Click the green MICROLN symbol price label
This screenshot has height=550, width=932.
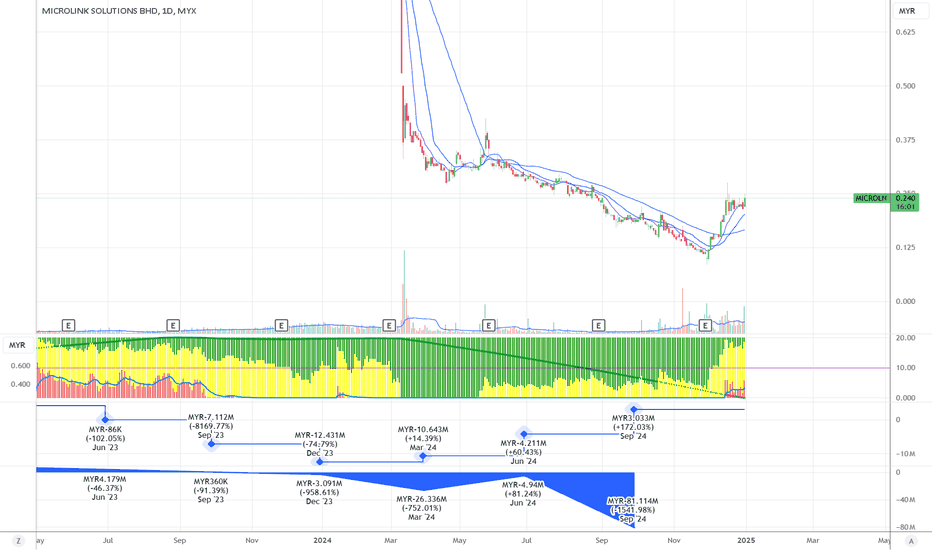click(871, 198)
